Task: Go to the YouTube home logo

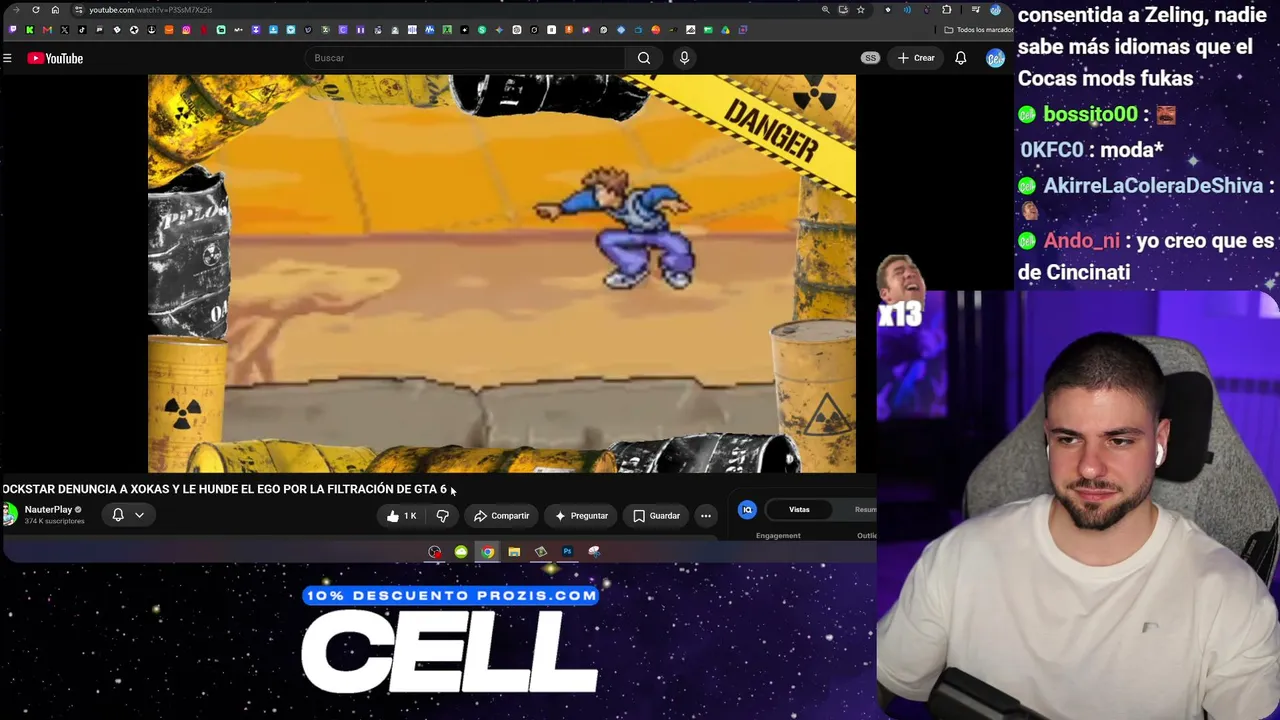Action: 55,58
